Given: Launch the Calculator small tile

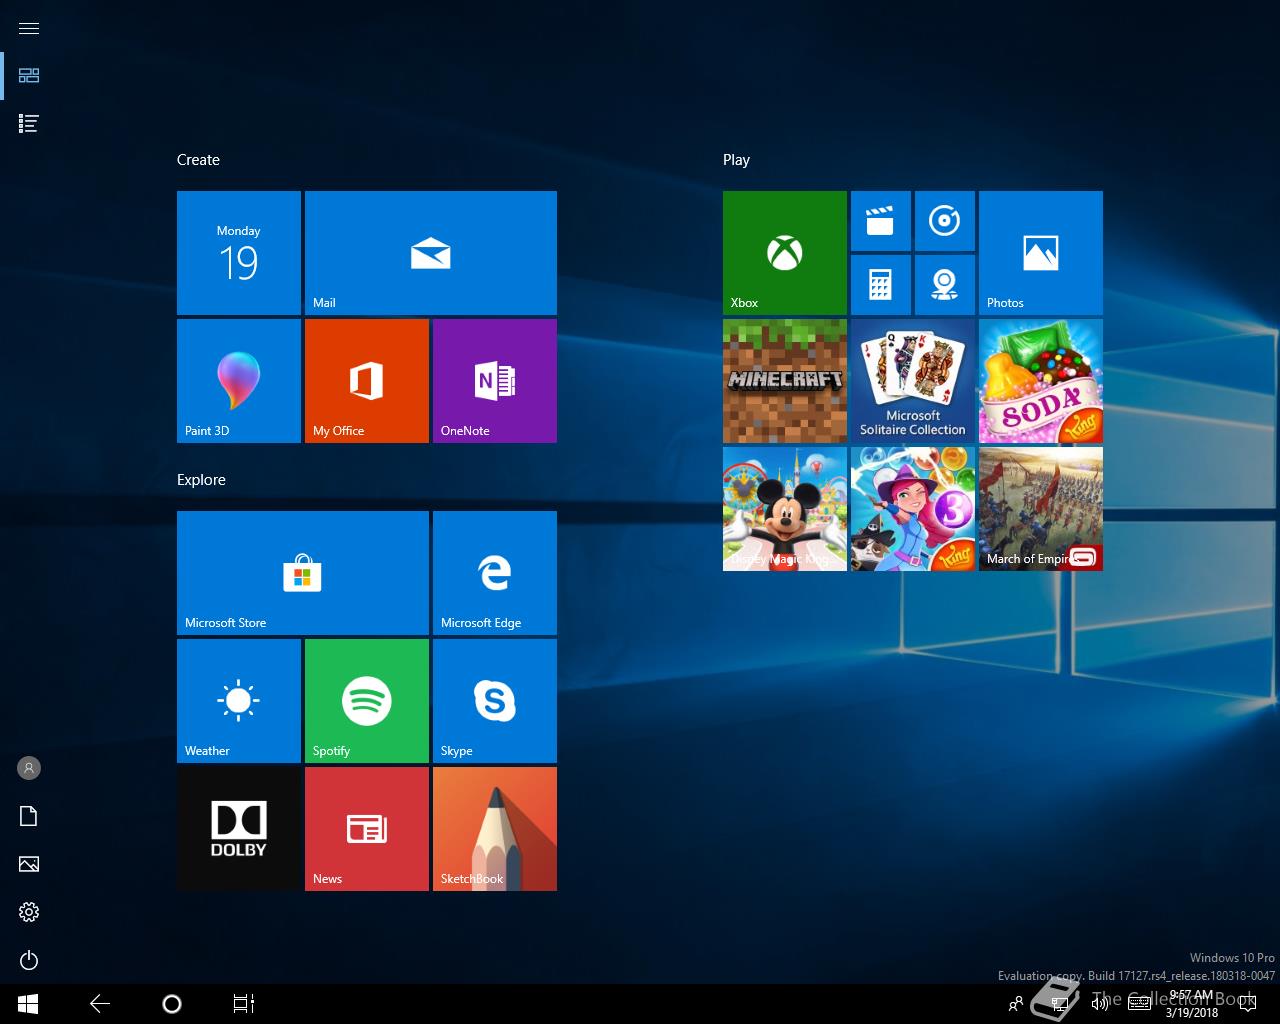Looking at the screenshot, I should [x=881, y=285].
